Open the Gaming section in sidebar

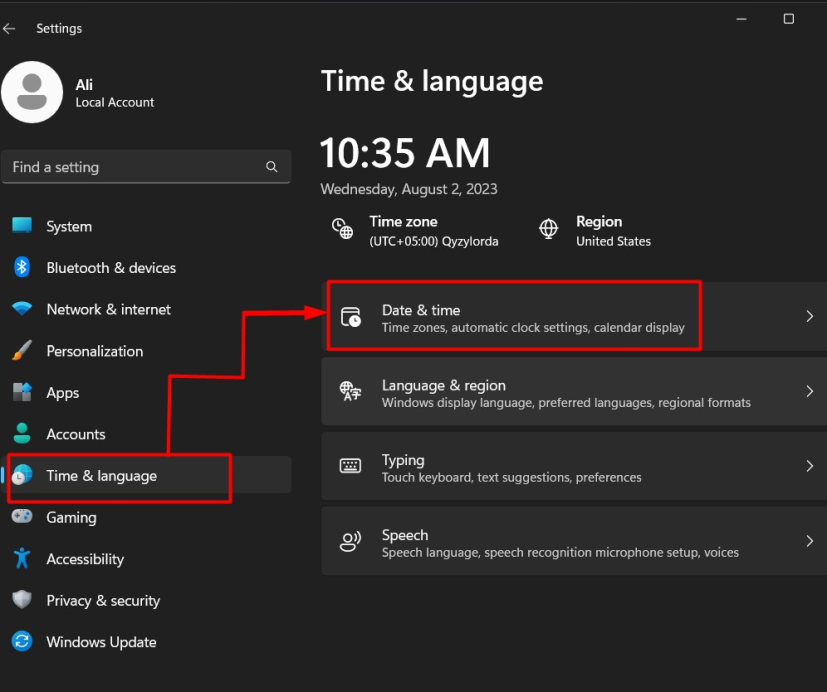71,517
